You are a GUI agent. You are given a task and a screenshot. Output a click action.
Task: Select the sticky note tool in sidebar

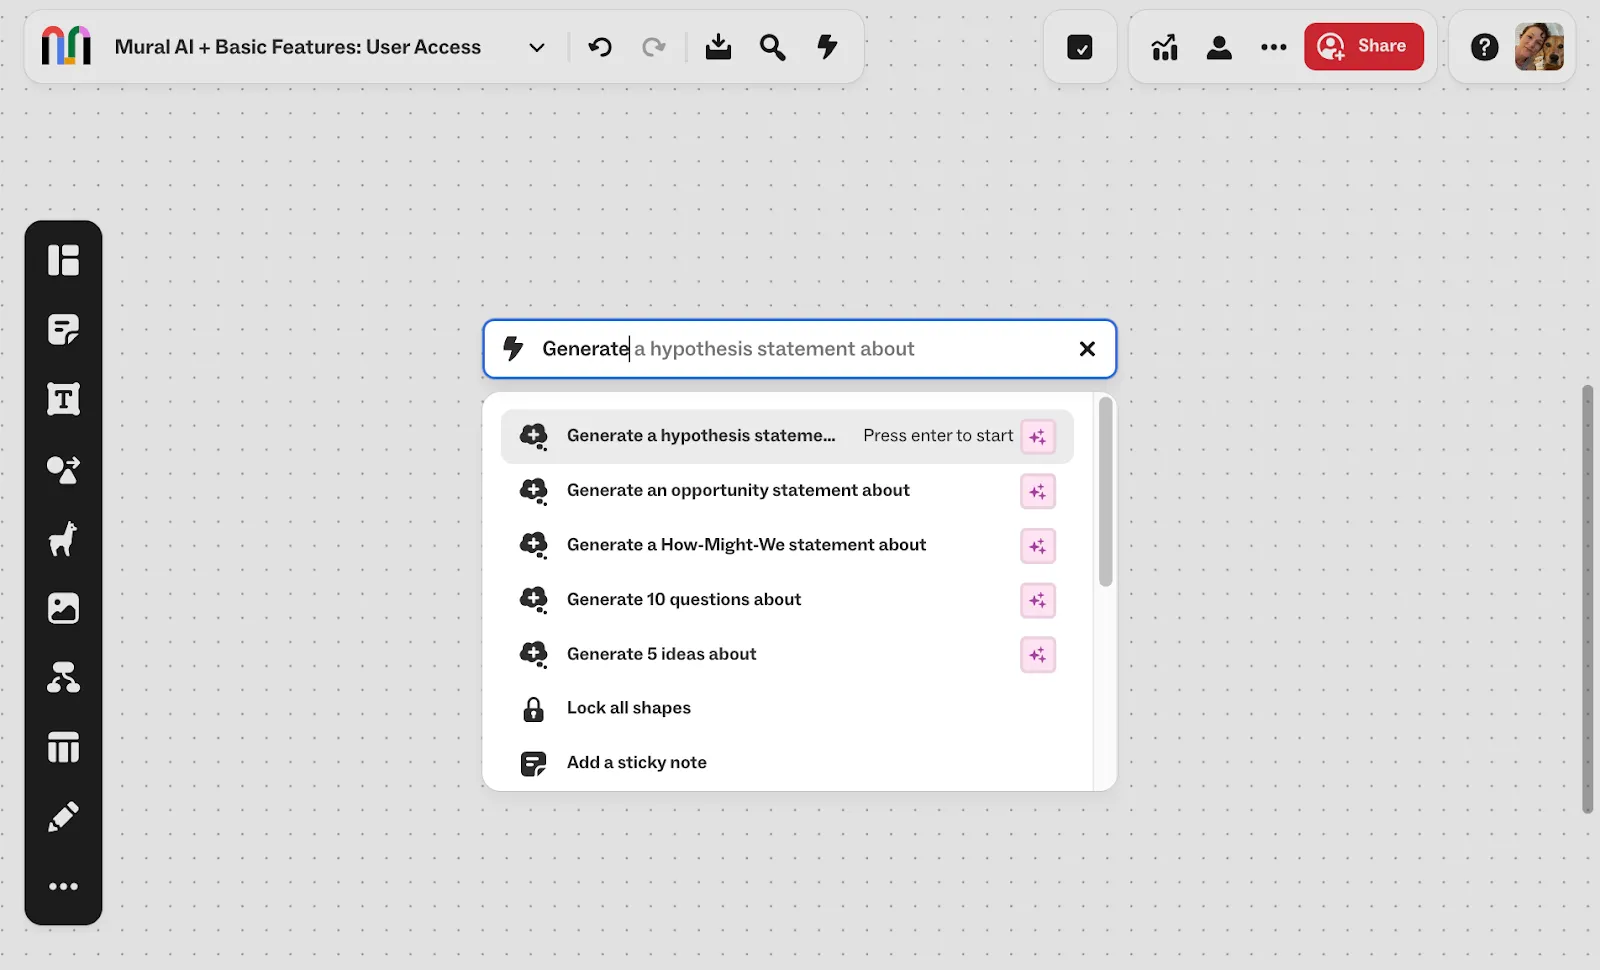click(63, 330)
